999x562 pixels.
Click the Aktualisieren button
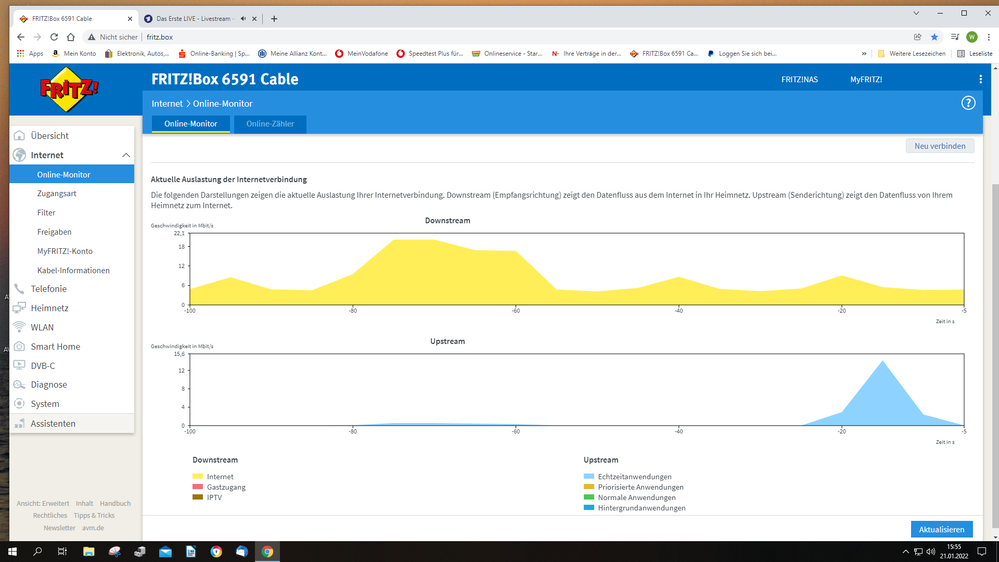(x=941, y=530)
